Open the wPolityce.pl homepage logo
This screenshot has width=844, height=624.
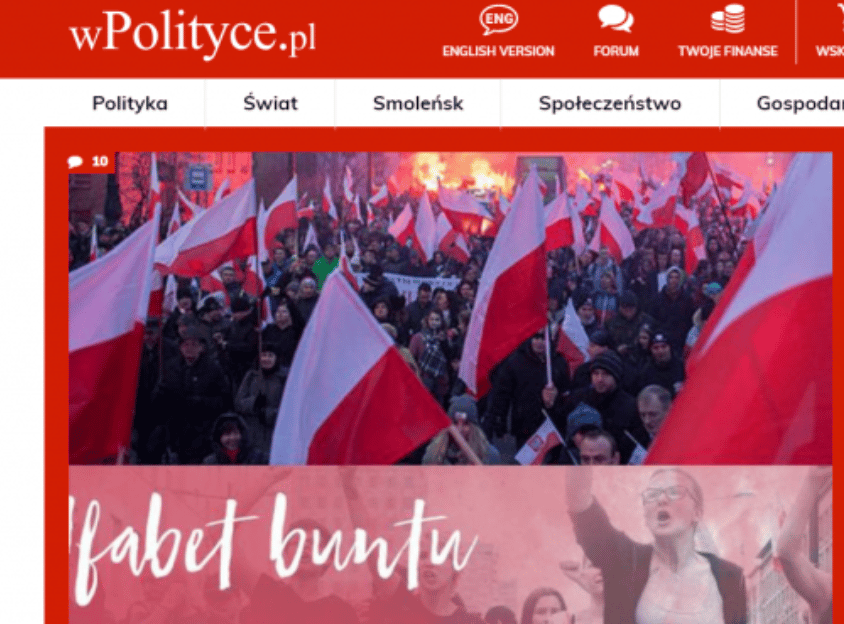click(x=192, y=33)
